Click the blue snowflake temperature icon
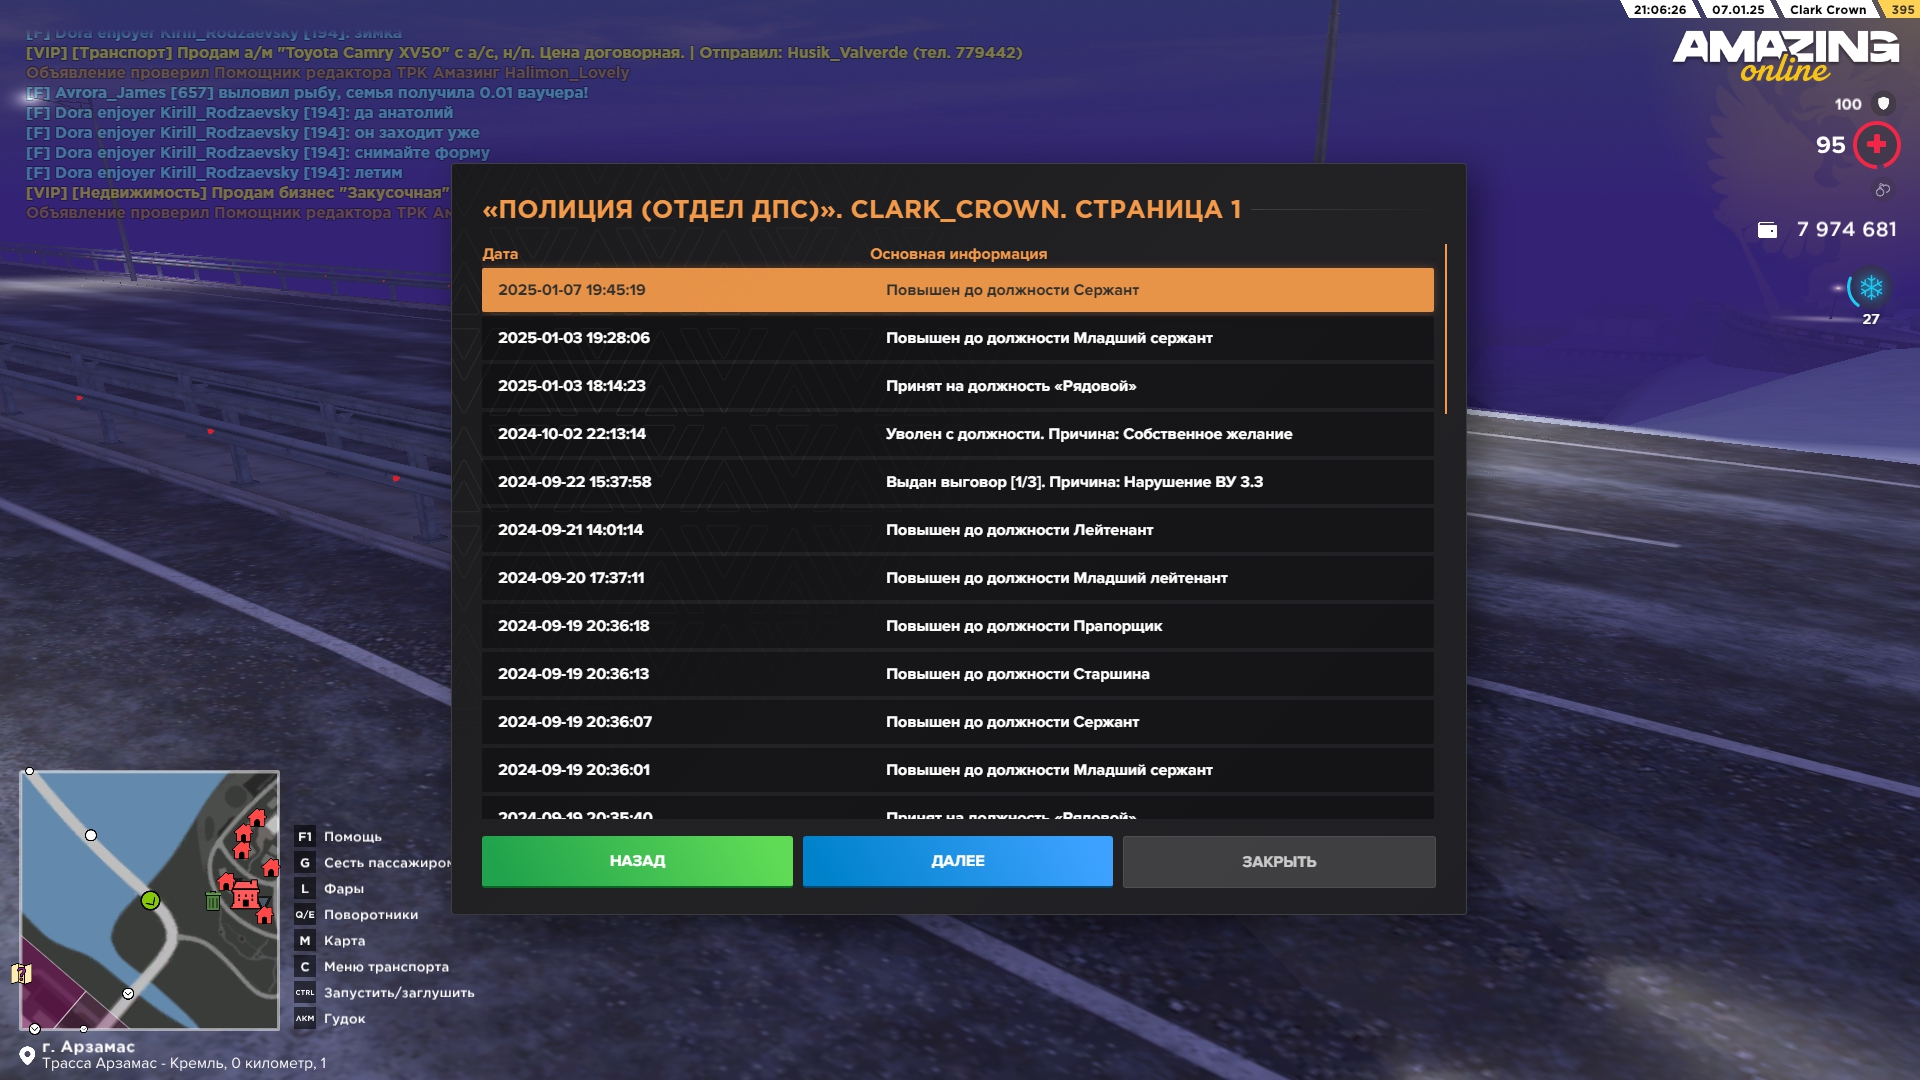The width and height of the screenshot is (1920, 1080). pos(1871,289)
